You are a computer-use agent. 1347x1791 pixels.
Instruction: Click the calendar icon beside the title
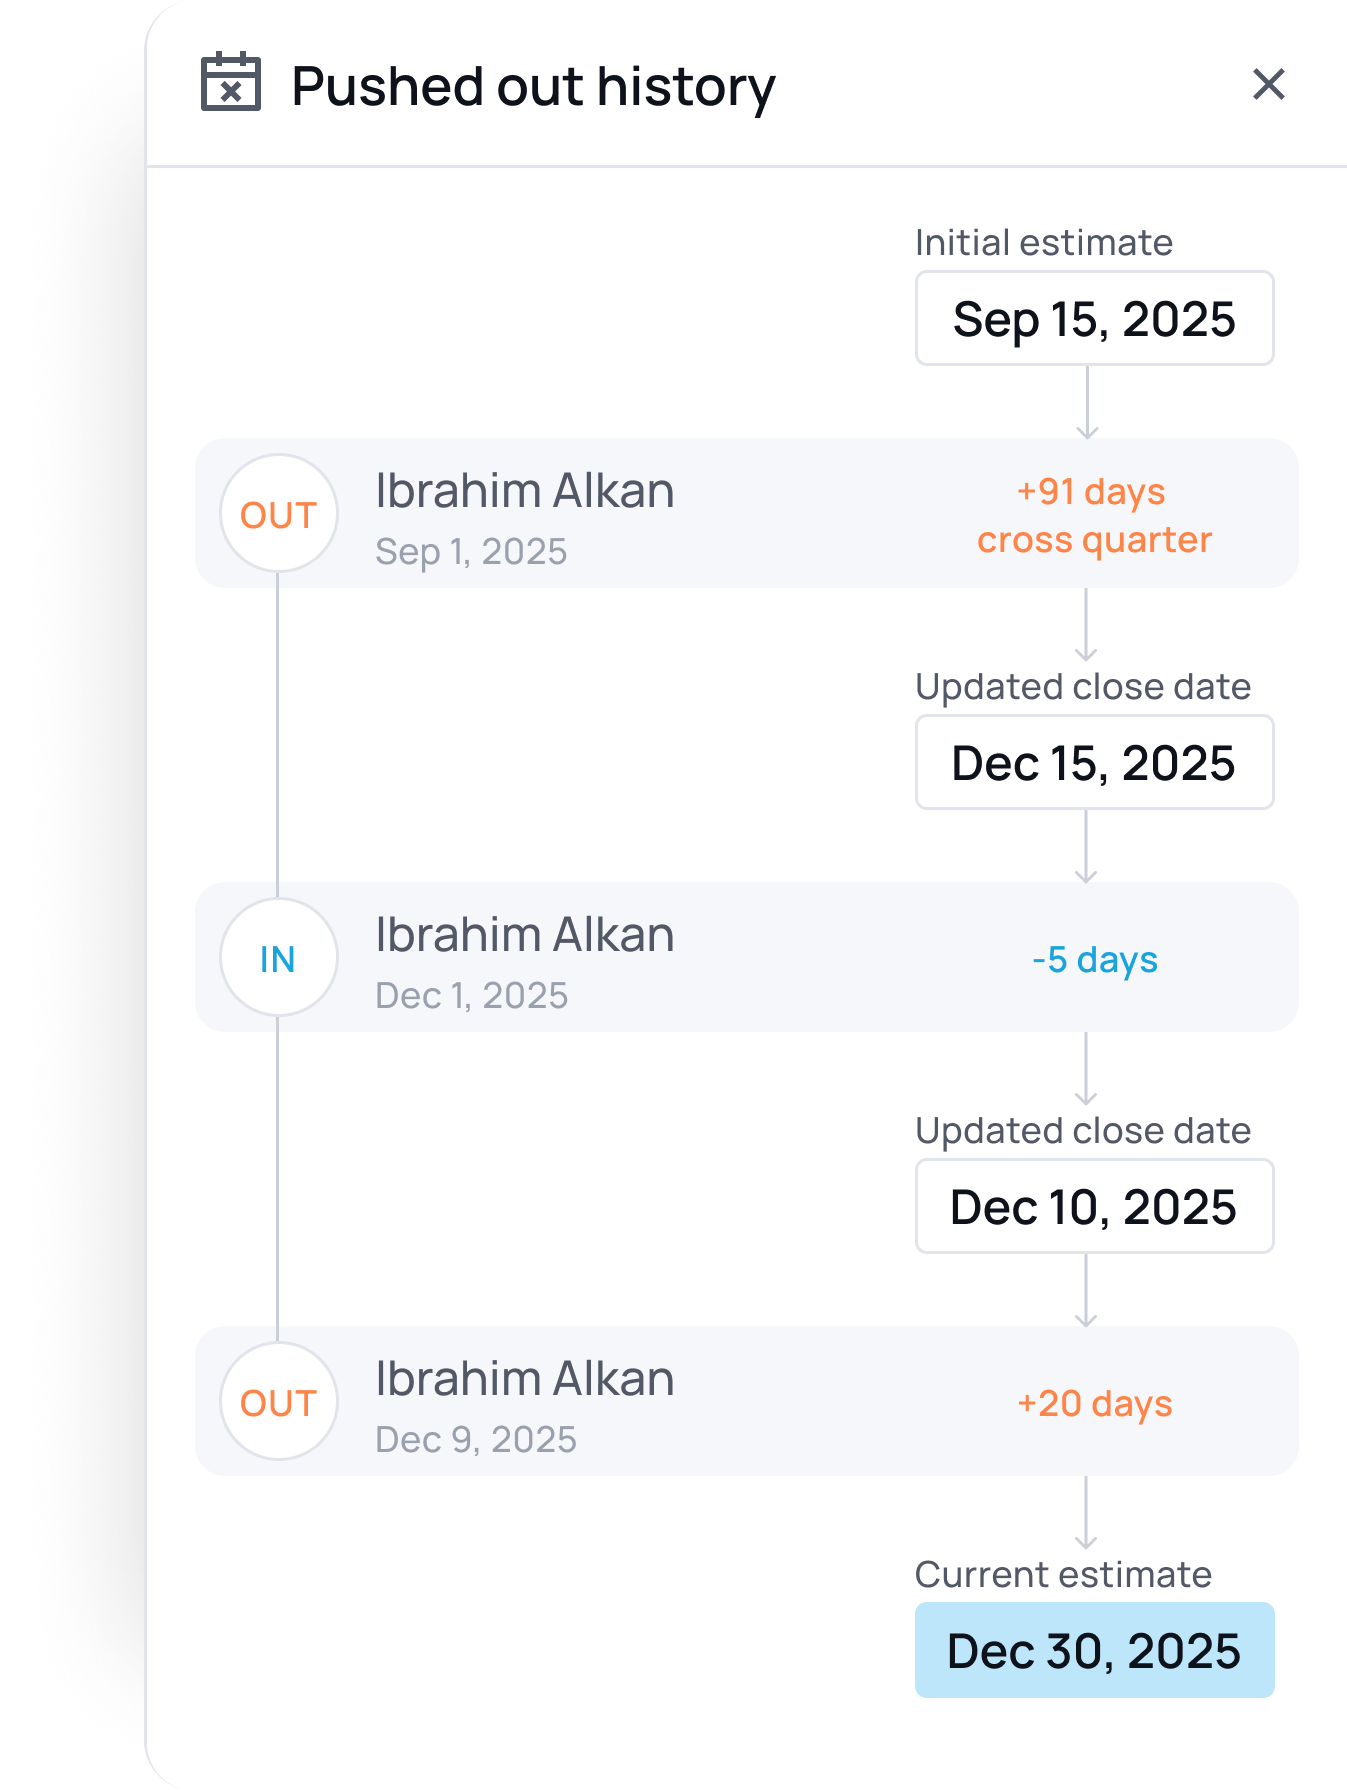tap(231, 83)
